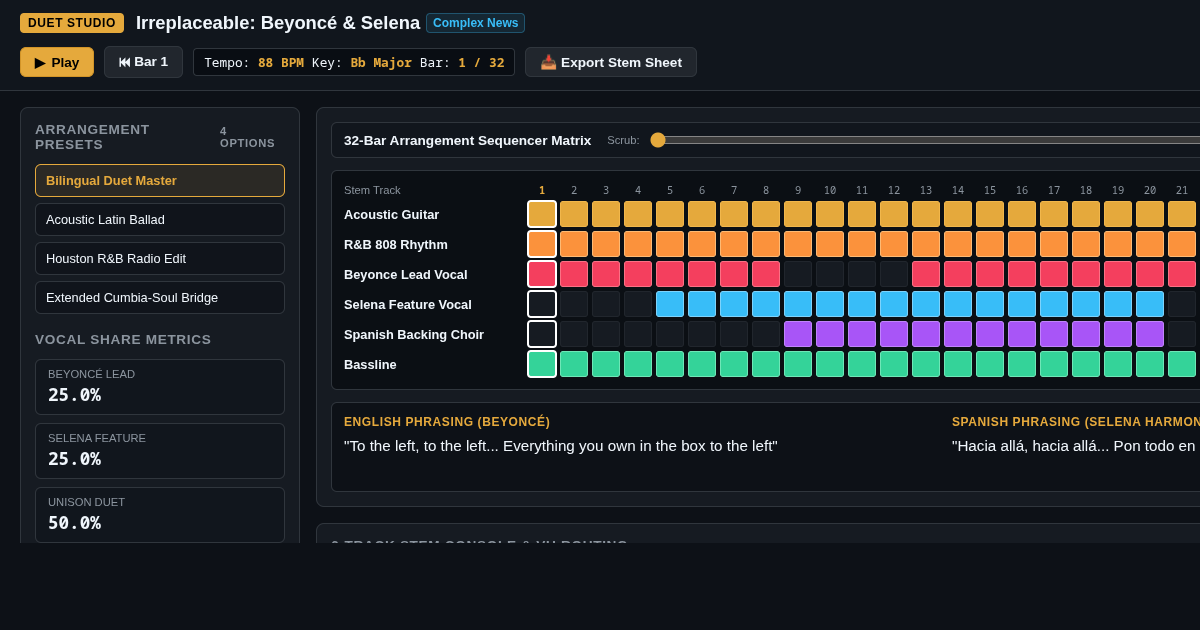Click the Key Bb Major readout
The height and width of the screenshot is (630, 1200).
coord(362,62)
